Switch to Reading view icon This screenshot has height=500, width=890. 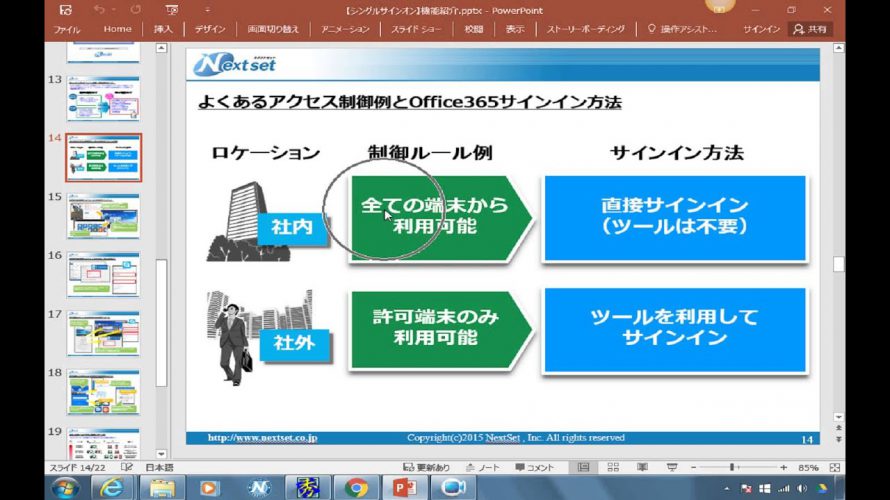[643, 467]
